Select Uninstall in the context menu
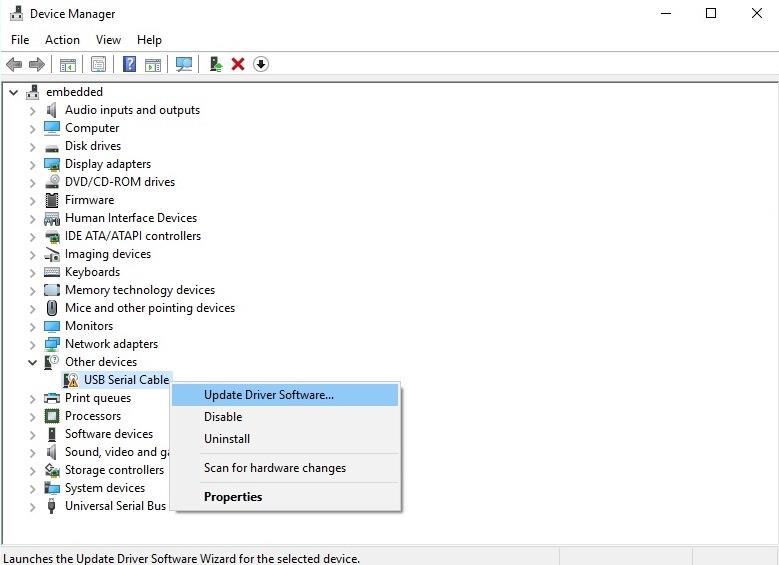779x565 pixels. 227,439
